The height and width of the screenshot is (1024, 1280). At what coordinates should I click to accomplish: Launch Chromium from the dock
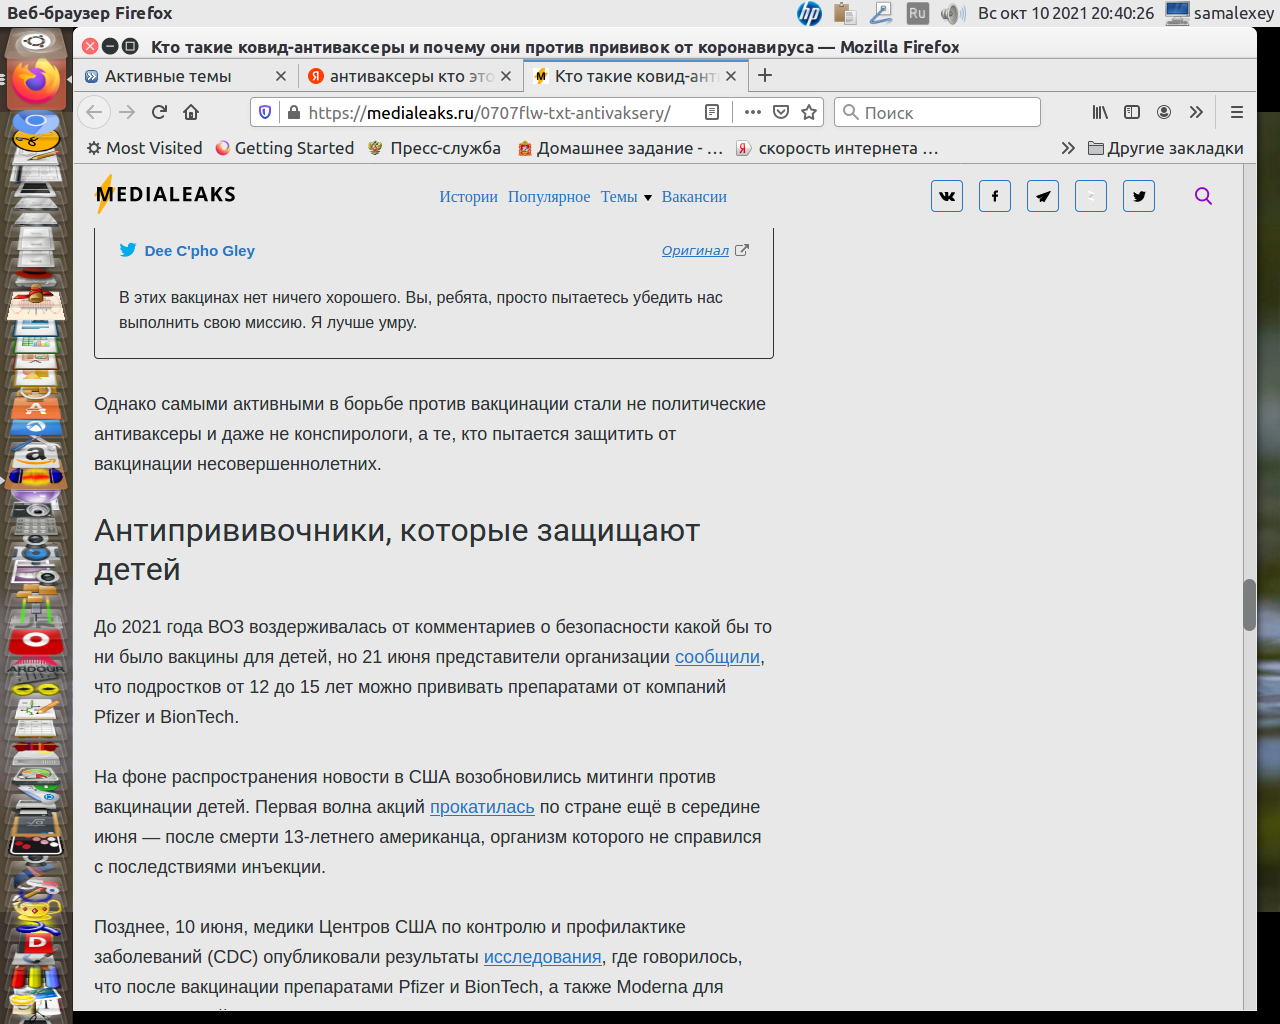tap(36, 123)
